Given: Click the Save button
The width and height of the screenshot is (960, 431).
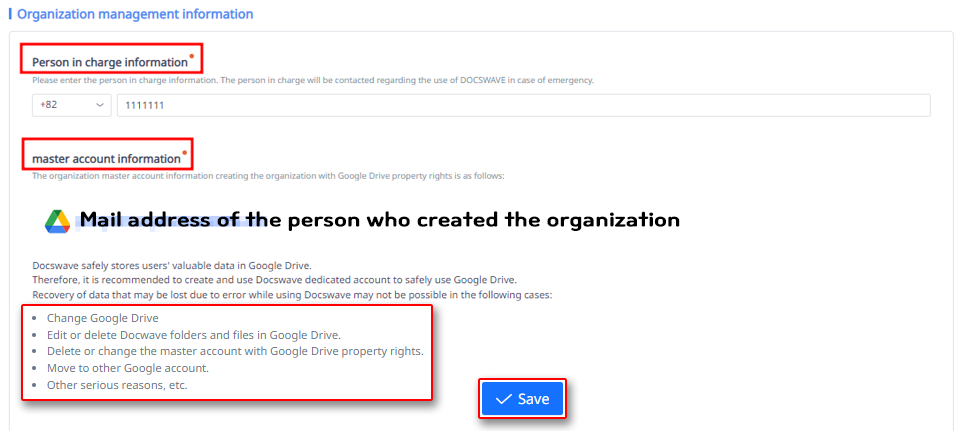Looking at the screenshot, I should (522, 399).
